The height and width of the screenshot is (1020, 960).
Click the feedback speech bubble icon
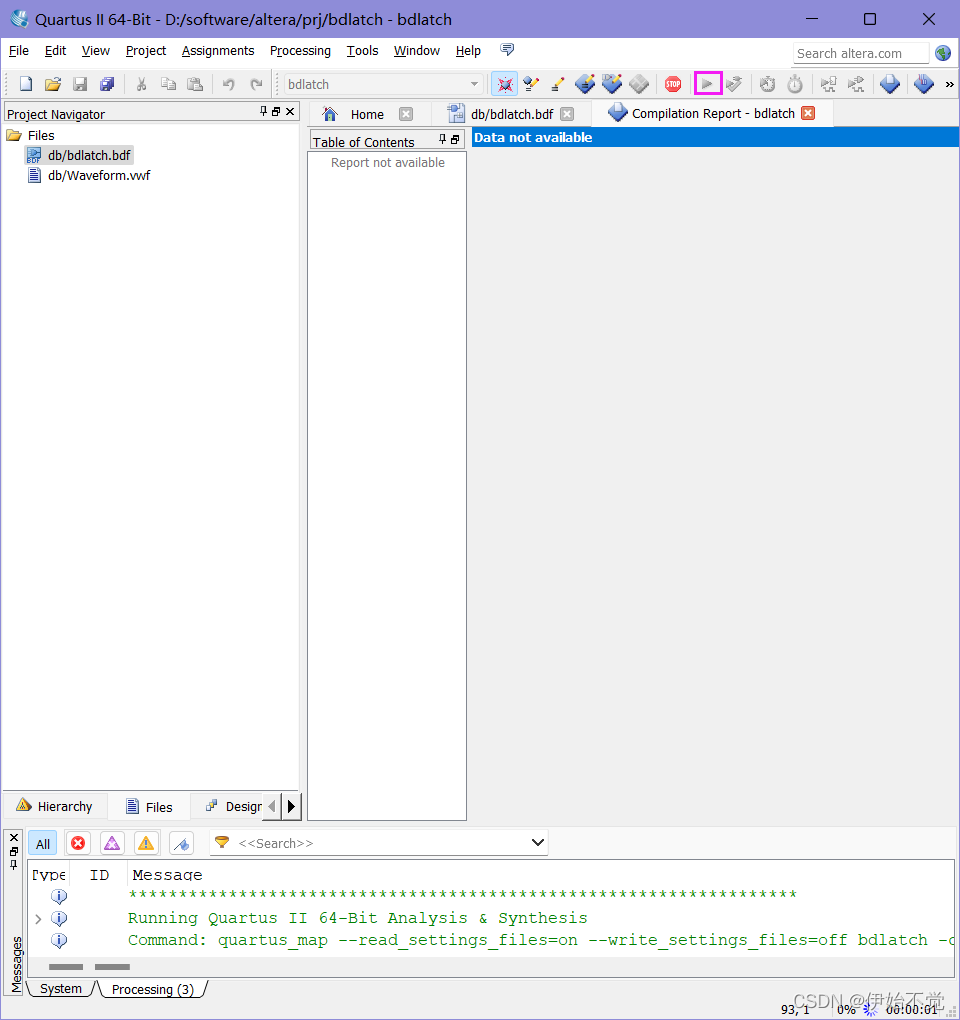tap(507, 49)
